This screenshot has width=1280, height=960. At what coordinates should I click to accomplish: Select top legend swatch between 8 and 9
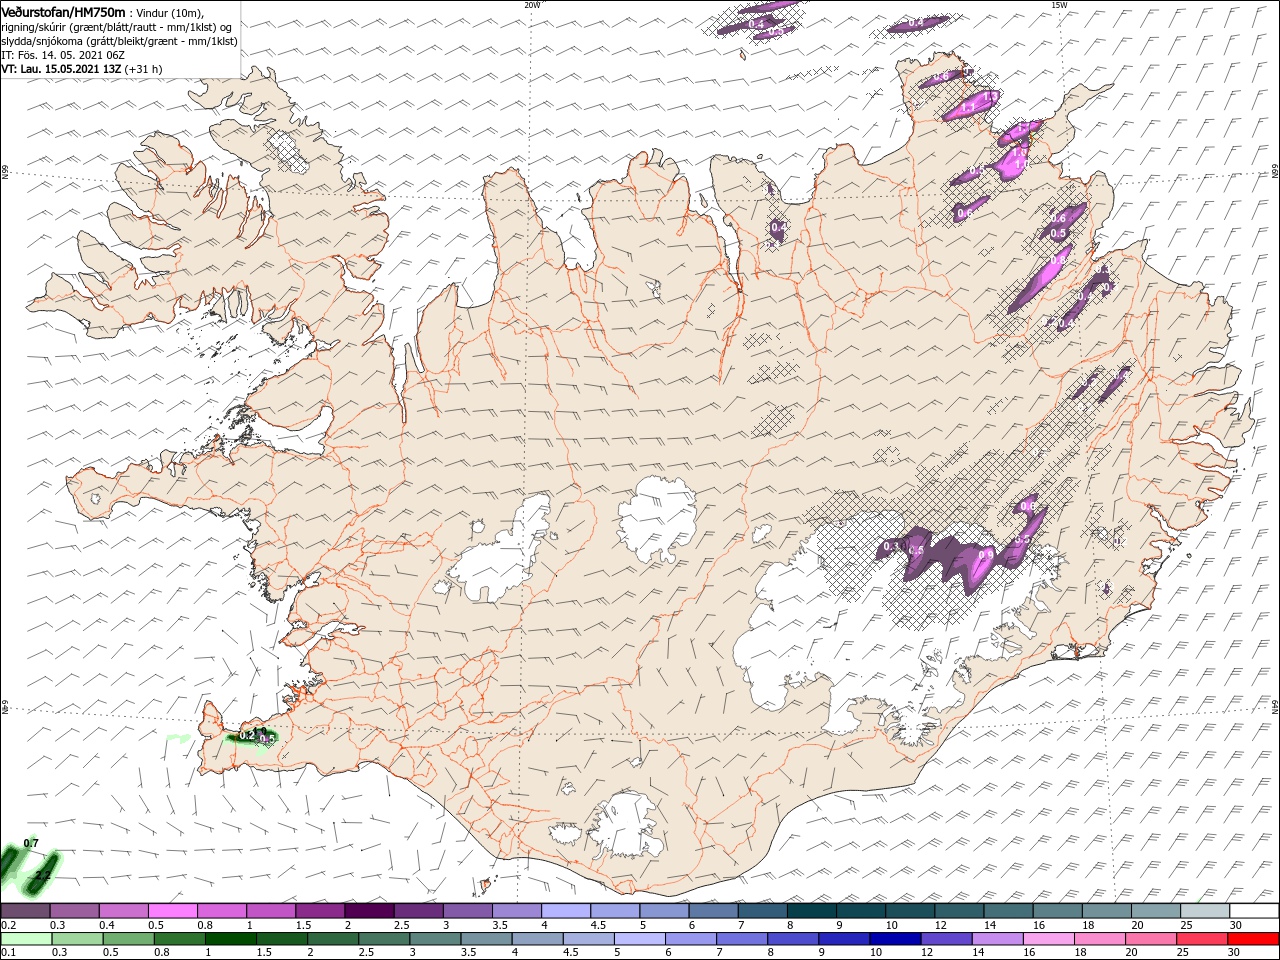pos(812,911)
